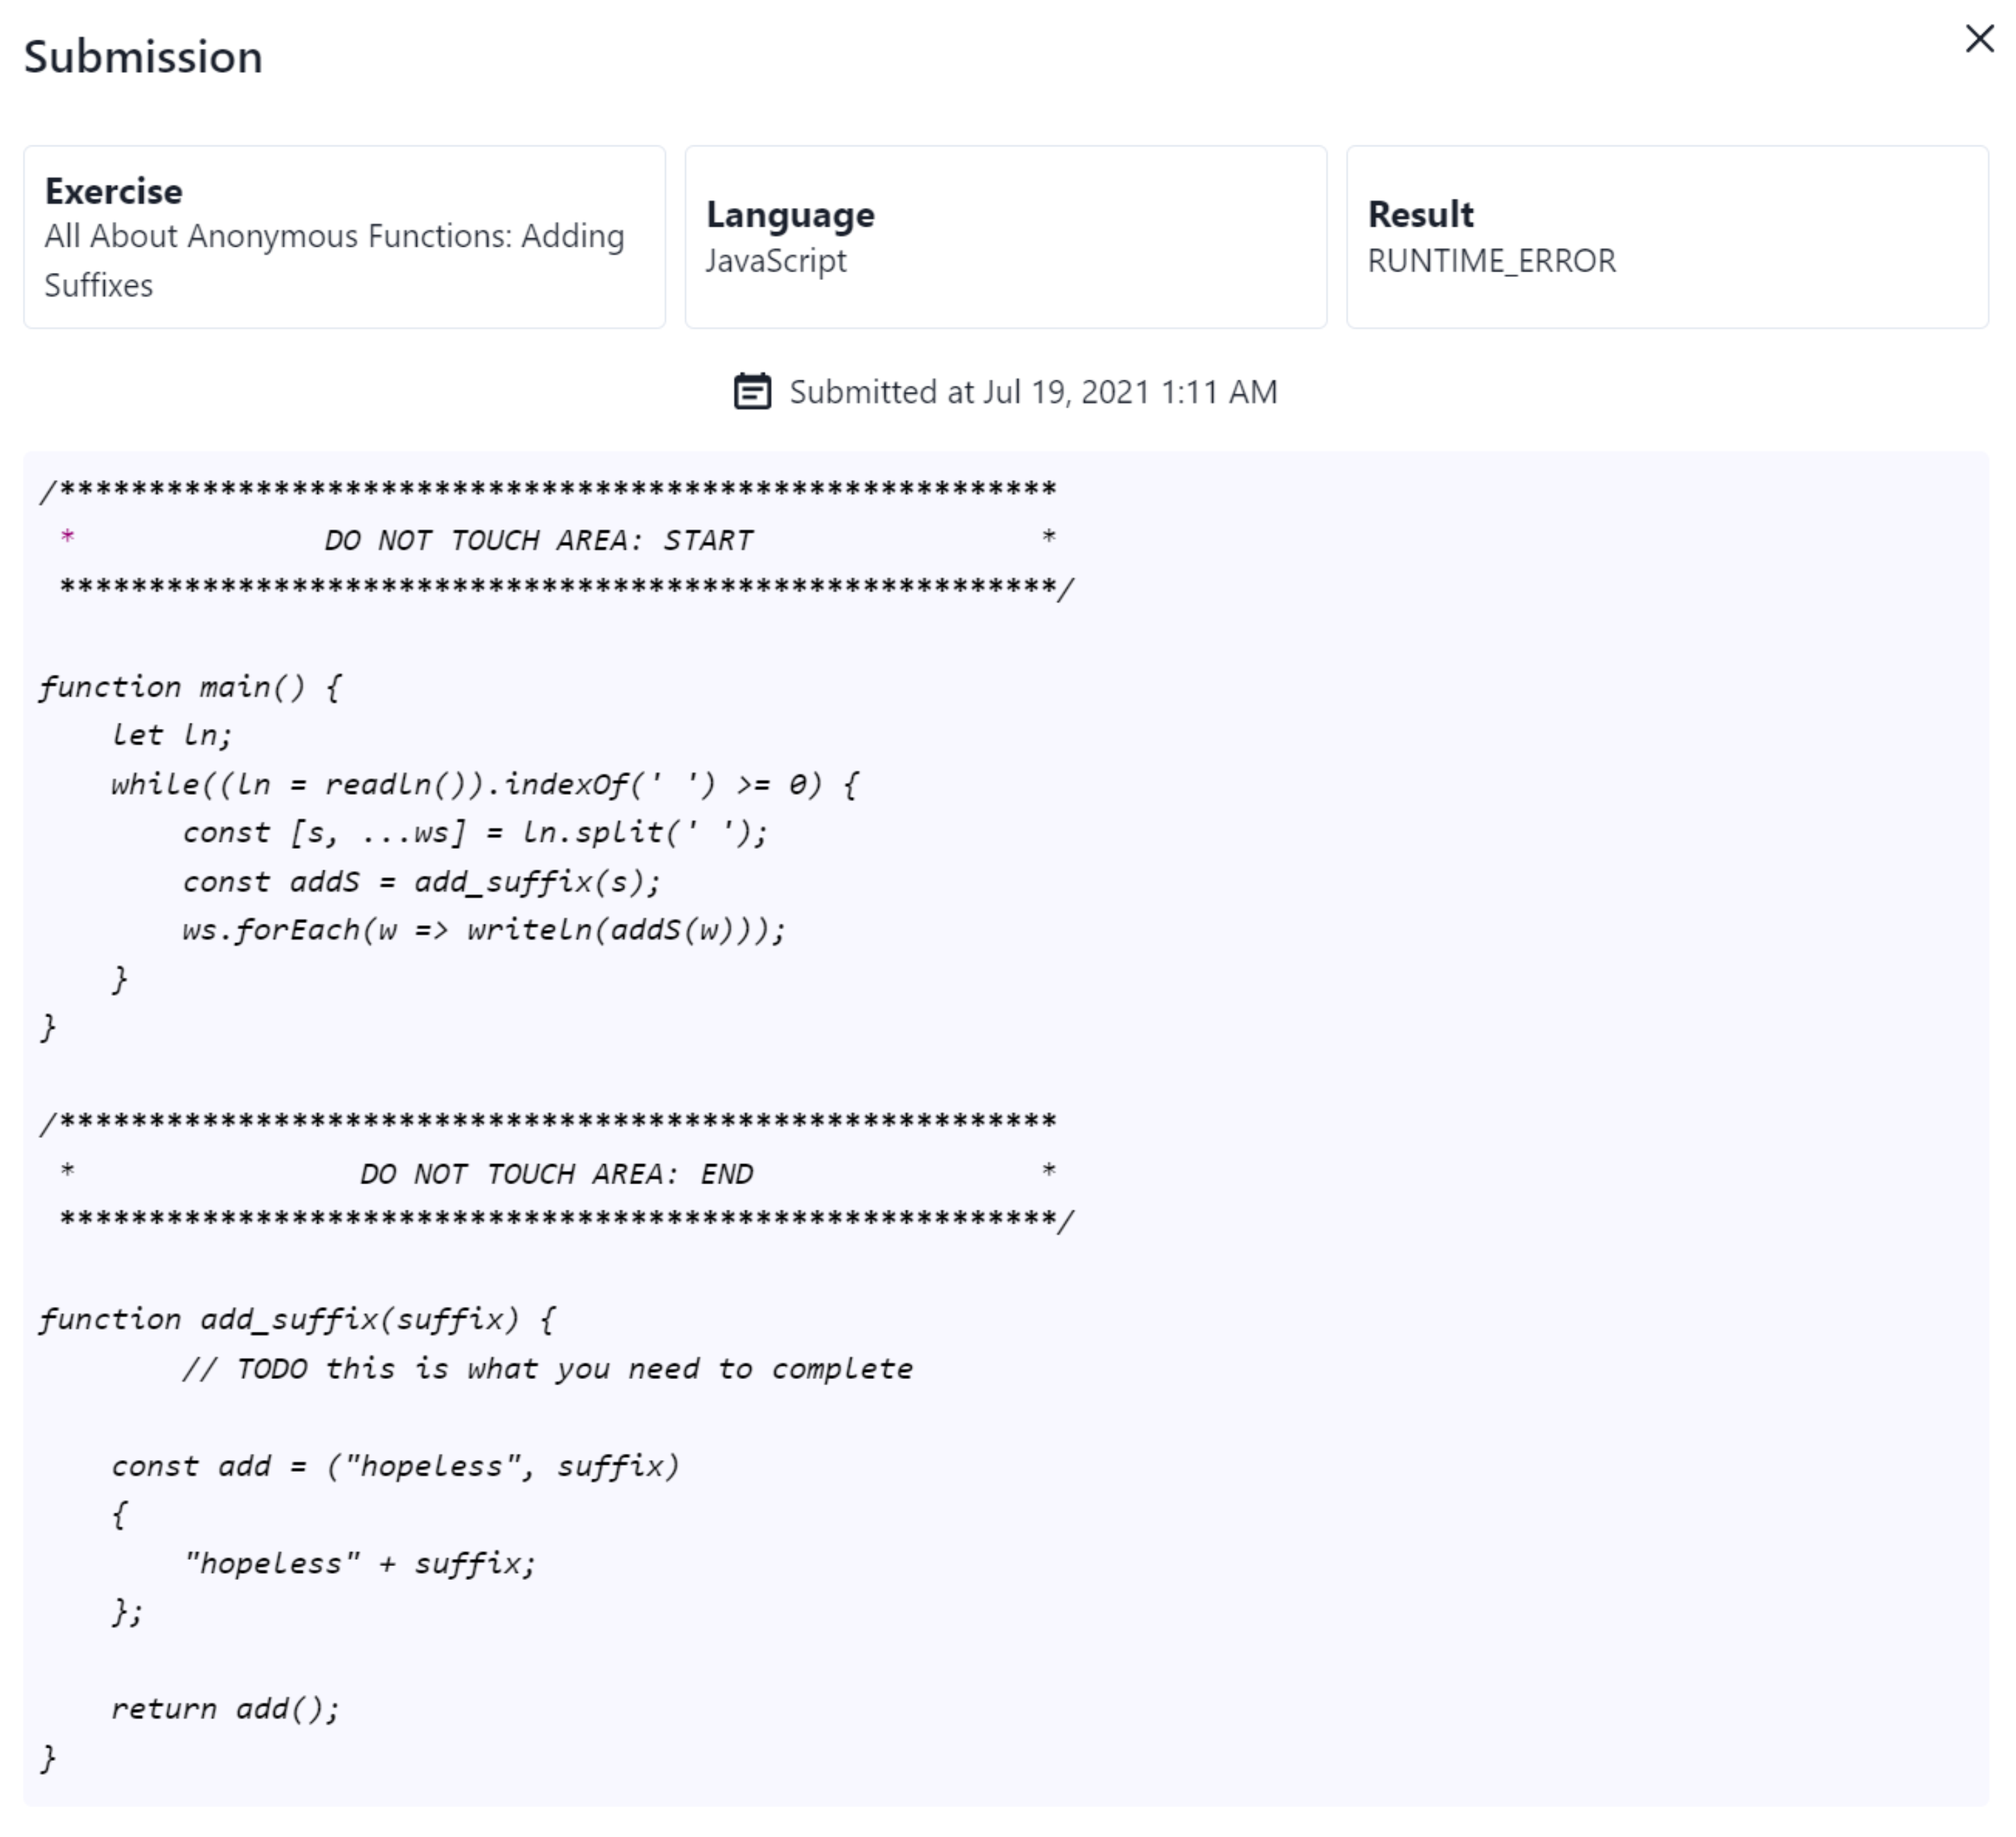Click the 'function add_suffix(suffix)' line
The height and width of the screenshot is (1837, 2016).
298,1320
